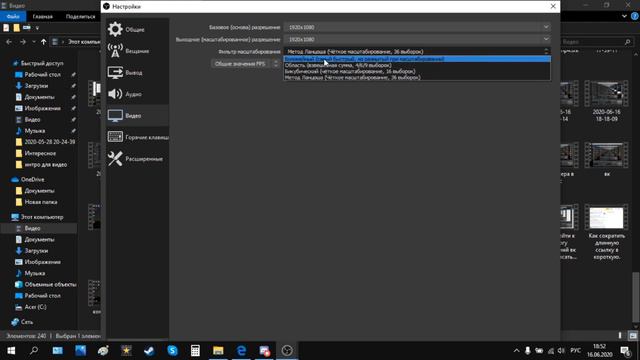The width and height of the screenshot is (640, 360).
Task: Select the Как сократить длинную ссылку file
Action: click(x=607, y=231)
